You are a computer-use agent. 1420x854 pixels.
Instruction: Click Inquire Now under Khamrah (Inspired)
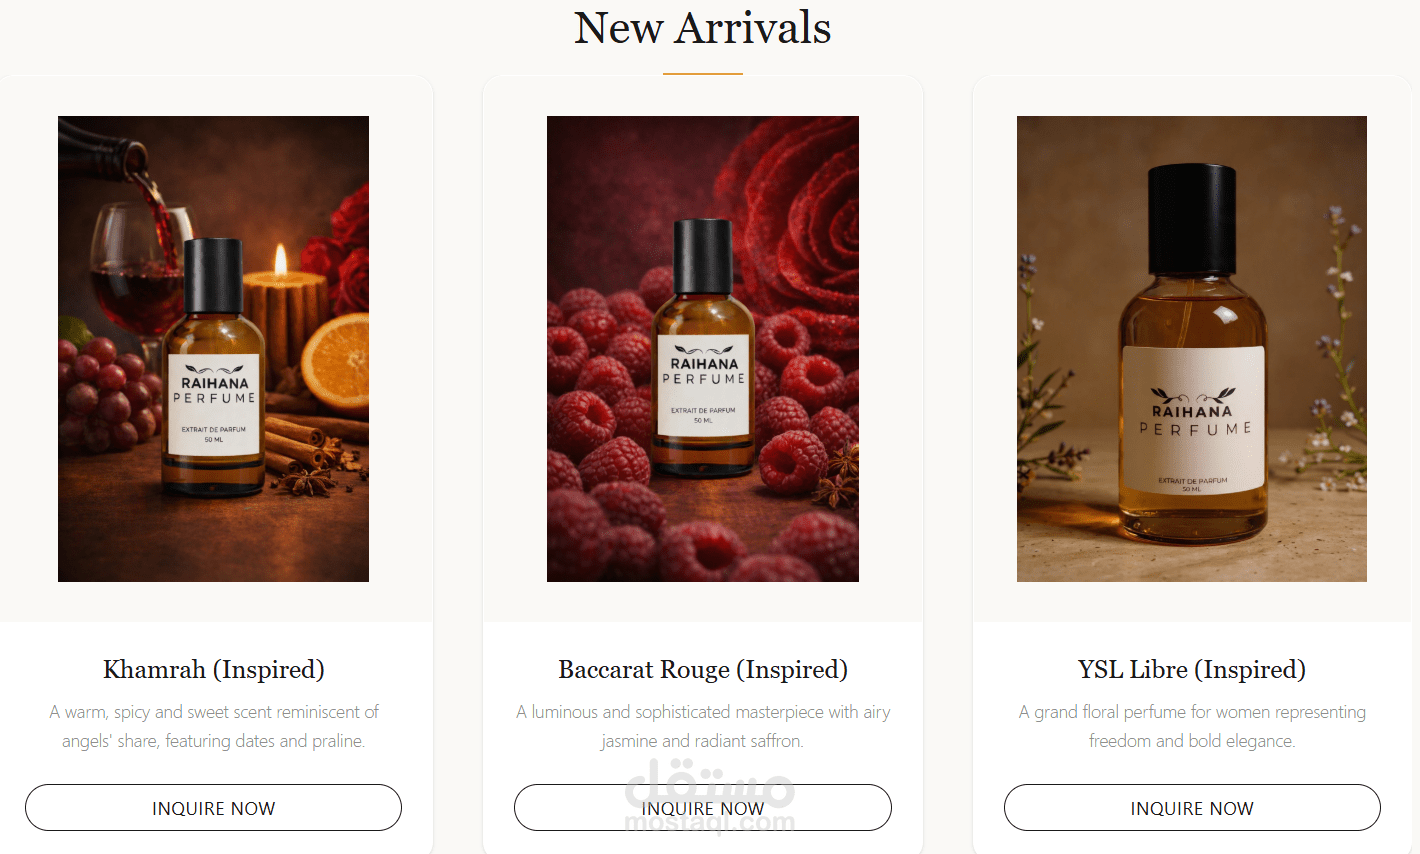pyautogui.click(x=213, y=808)
